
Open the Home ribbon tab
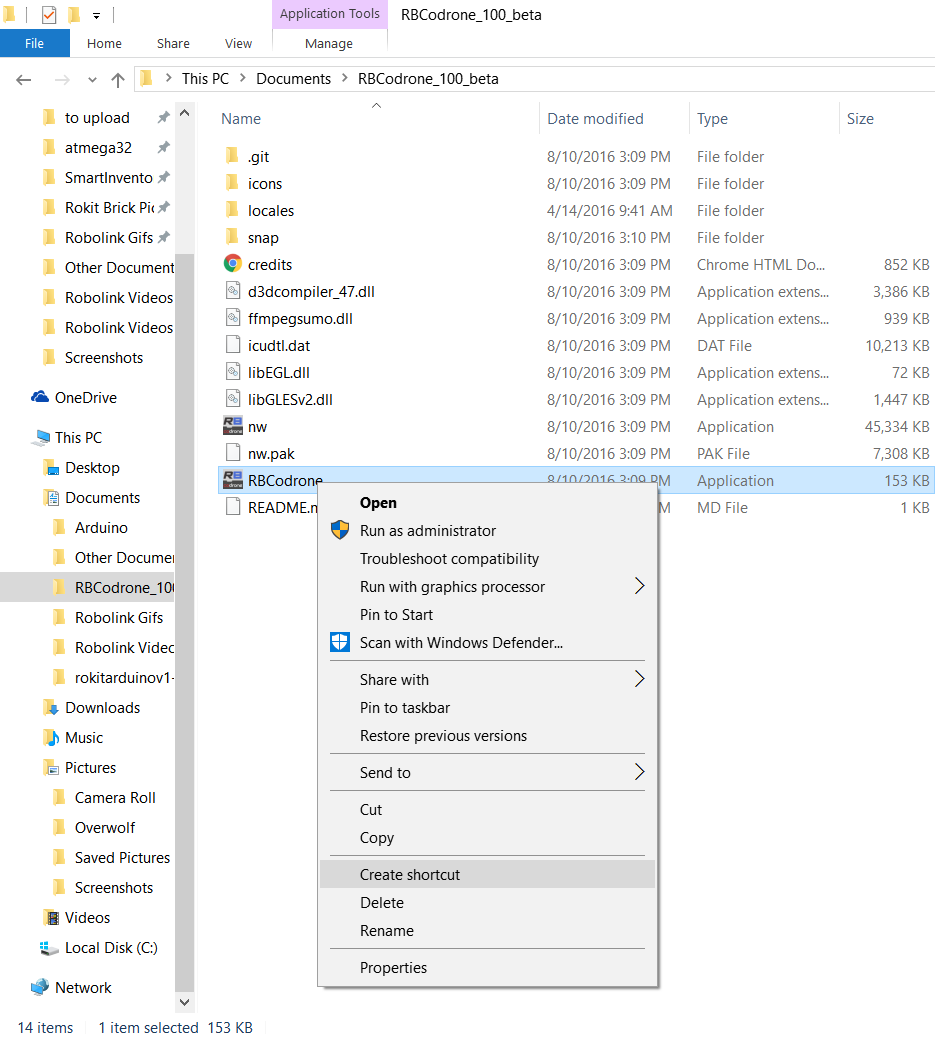click(x=104, y=43)
